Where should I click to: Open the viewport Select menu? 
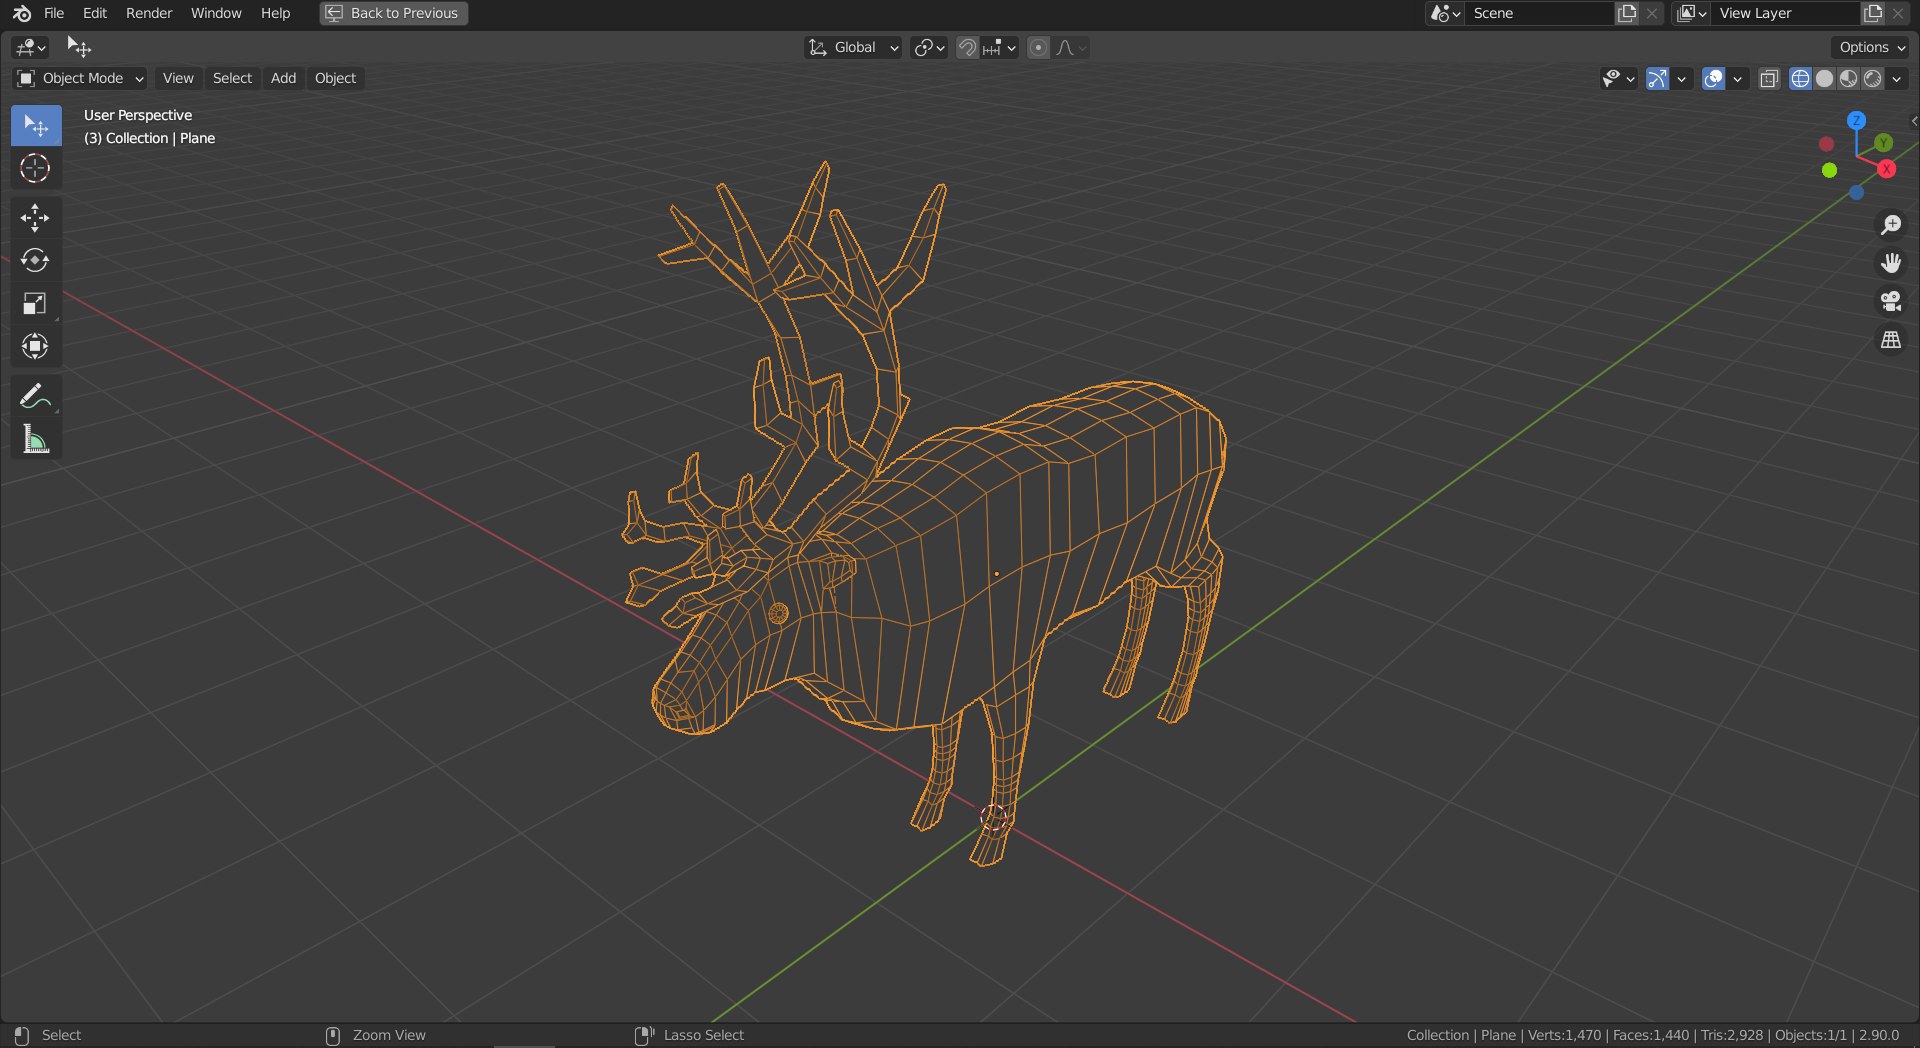coord(232,78)
